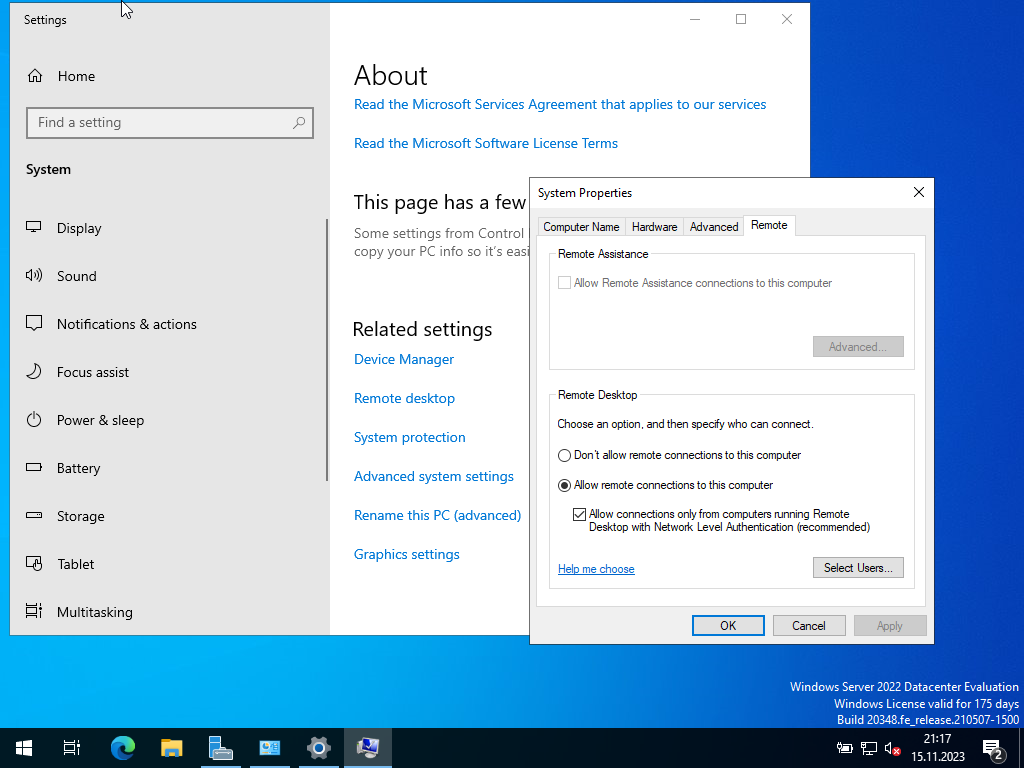Open Task View on the taskbar
The height and width of the screenshot is (768, 1024).
pos(72,748)
